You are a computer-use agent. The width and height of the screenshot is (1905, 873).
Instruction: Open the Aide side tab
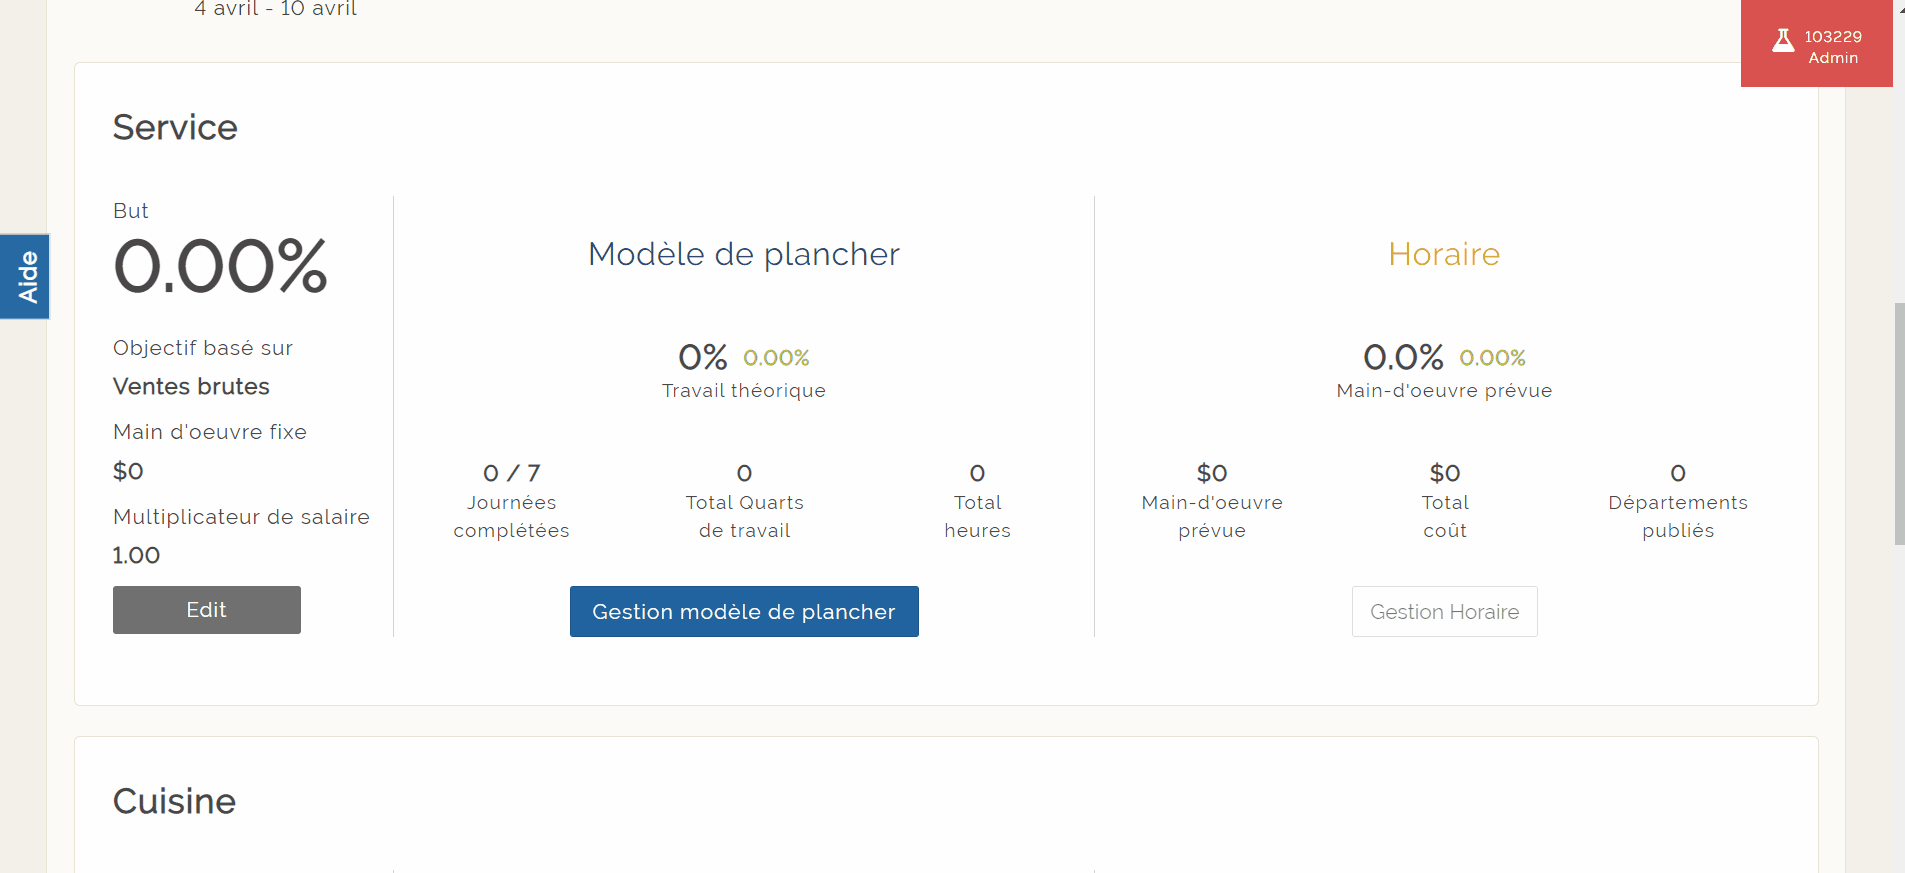tap(25, 277)
